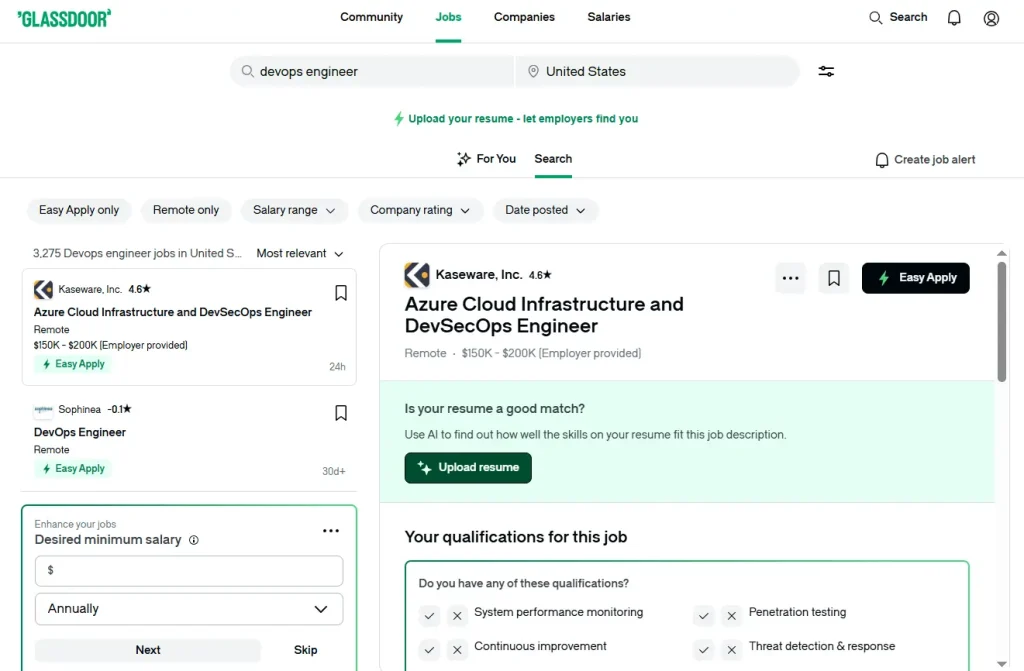This screenshot has width=1024, height=671.
Task: Click the Easy Apply button
Action: tap(916, 278)
